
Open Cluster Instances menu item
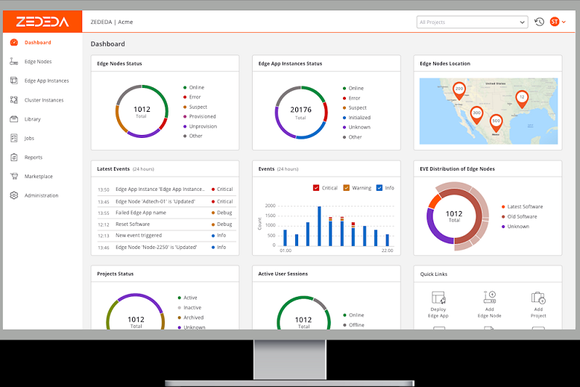[44, 100]
